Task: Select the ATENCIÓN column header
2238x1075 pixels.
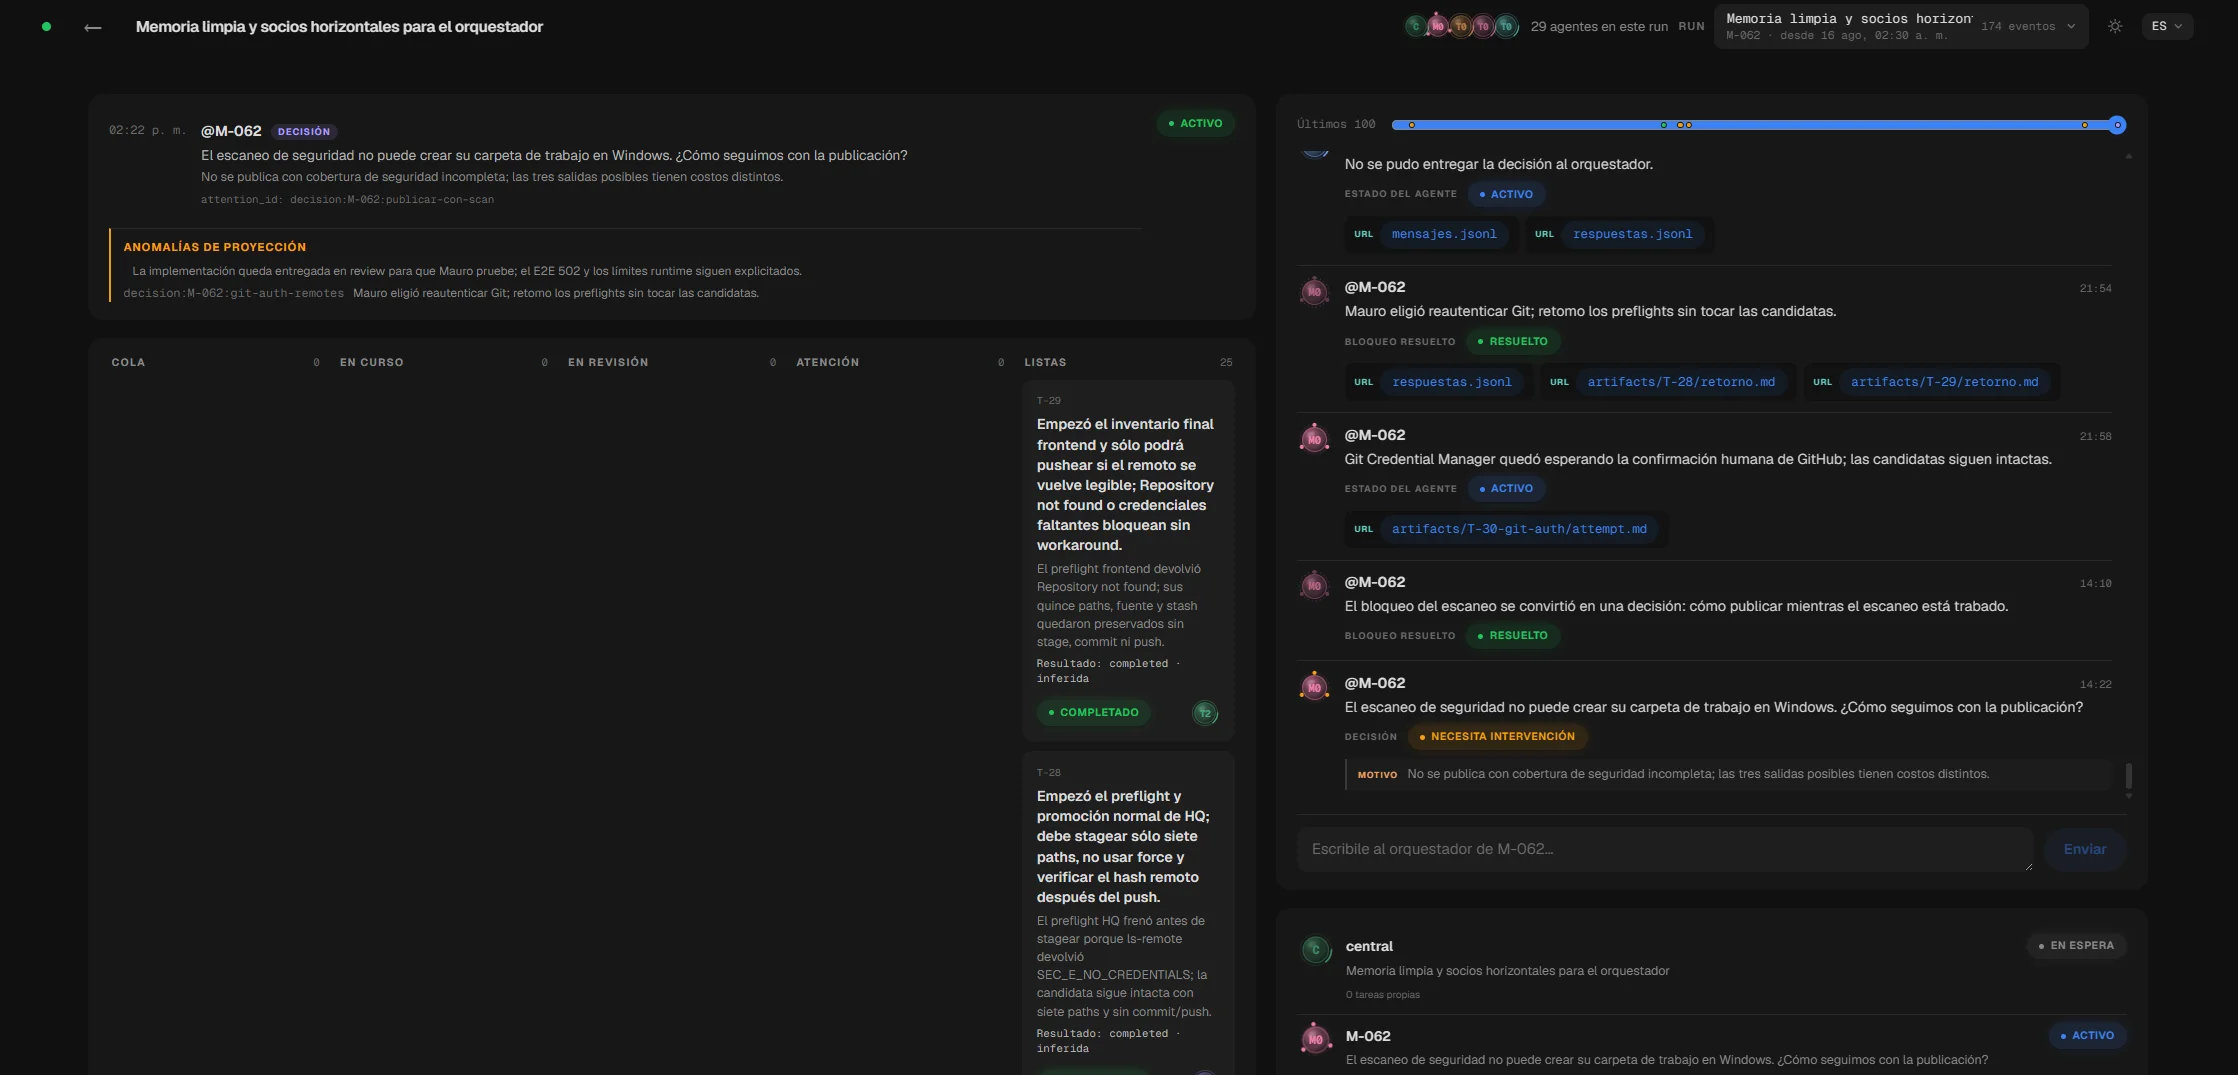Action: pos(827,362)
